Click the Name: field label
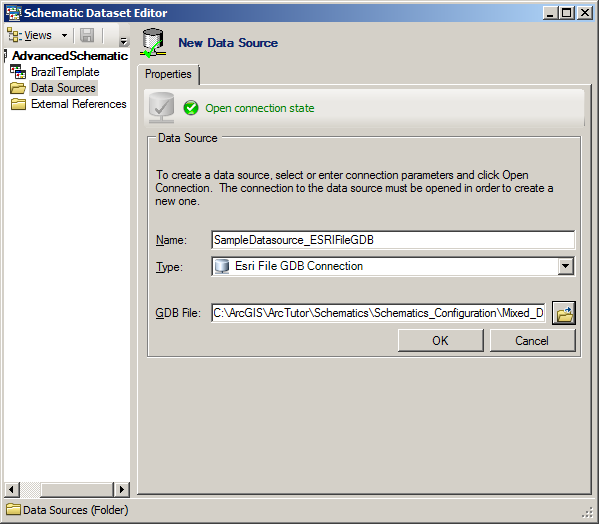The height and width of the screenshot is (524, 599). (x=171, y=240)
